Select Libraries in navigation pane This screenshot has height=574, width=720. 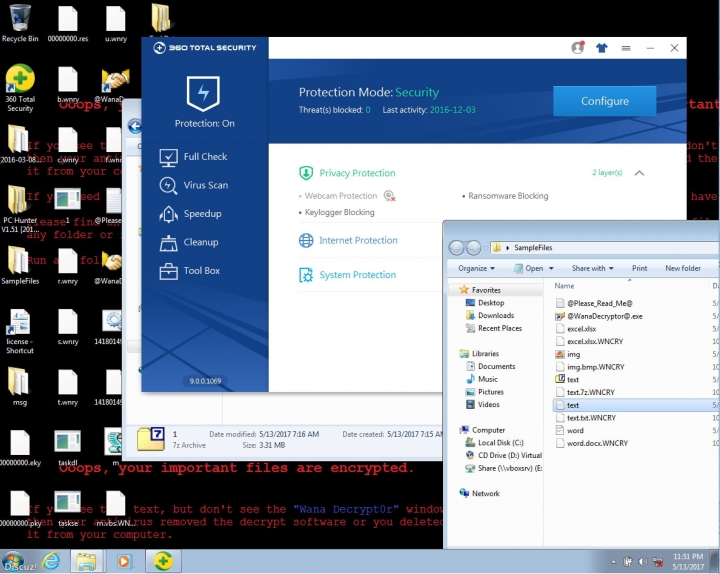[x=485, y=354]
